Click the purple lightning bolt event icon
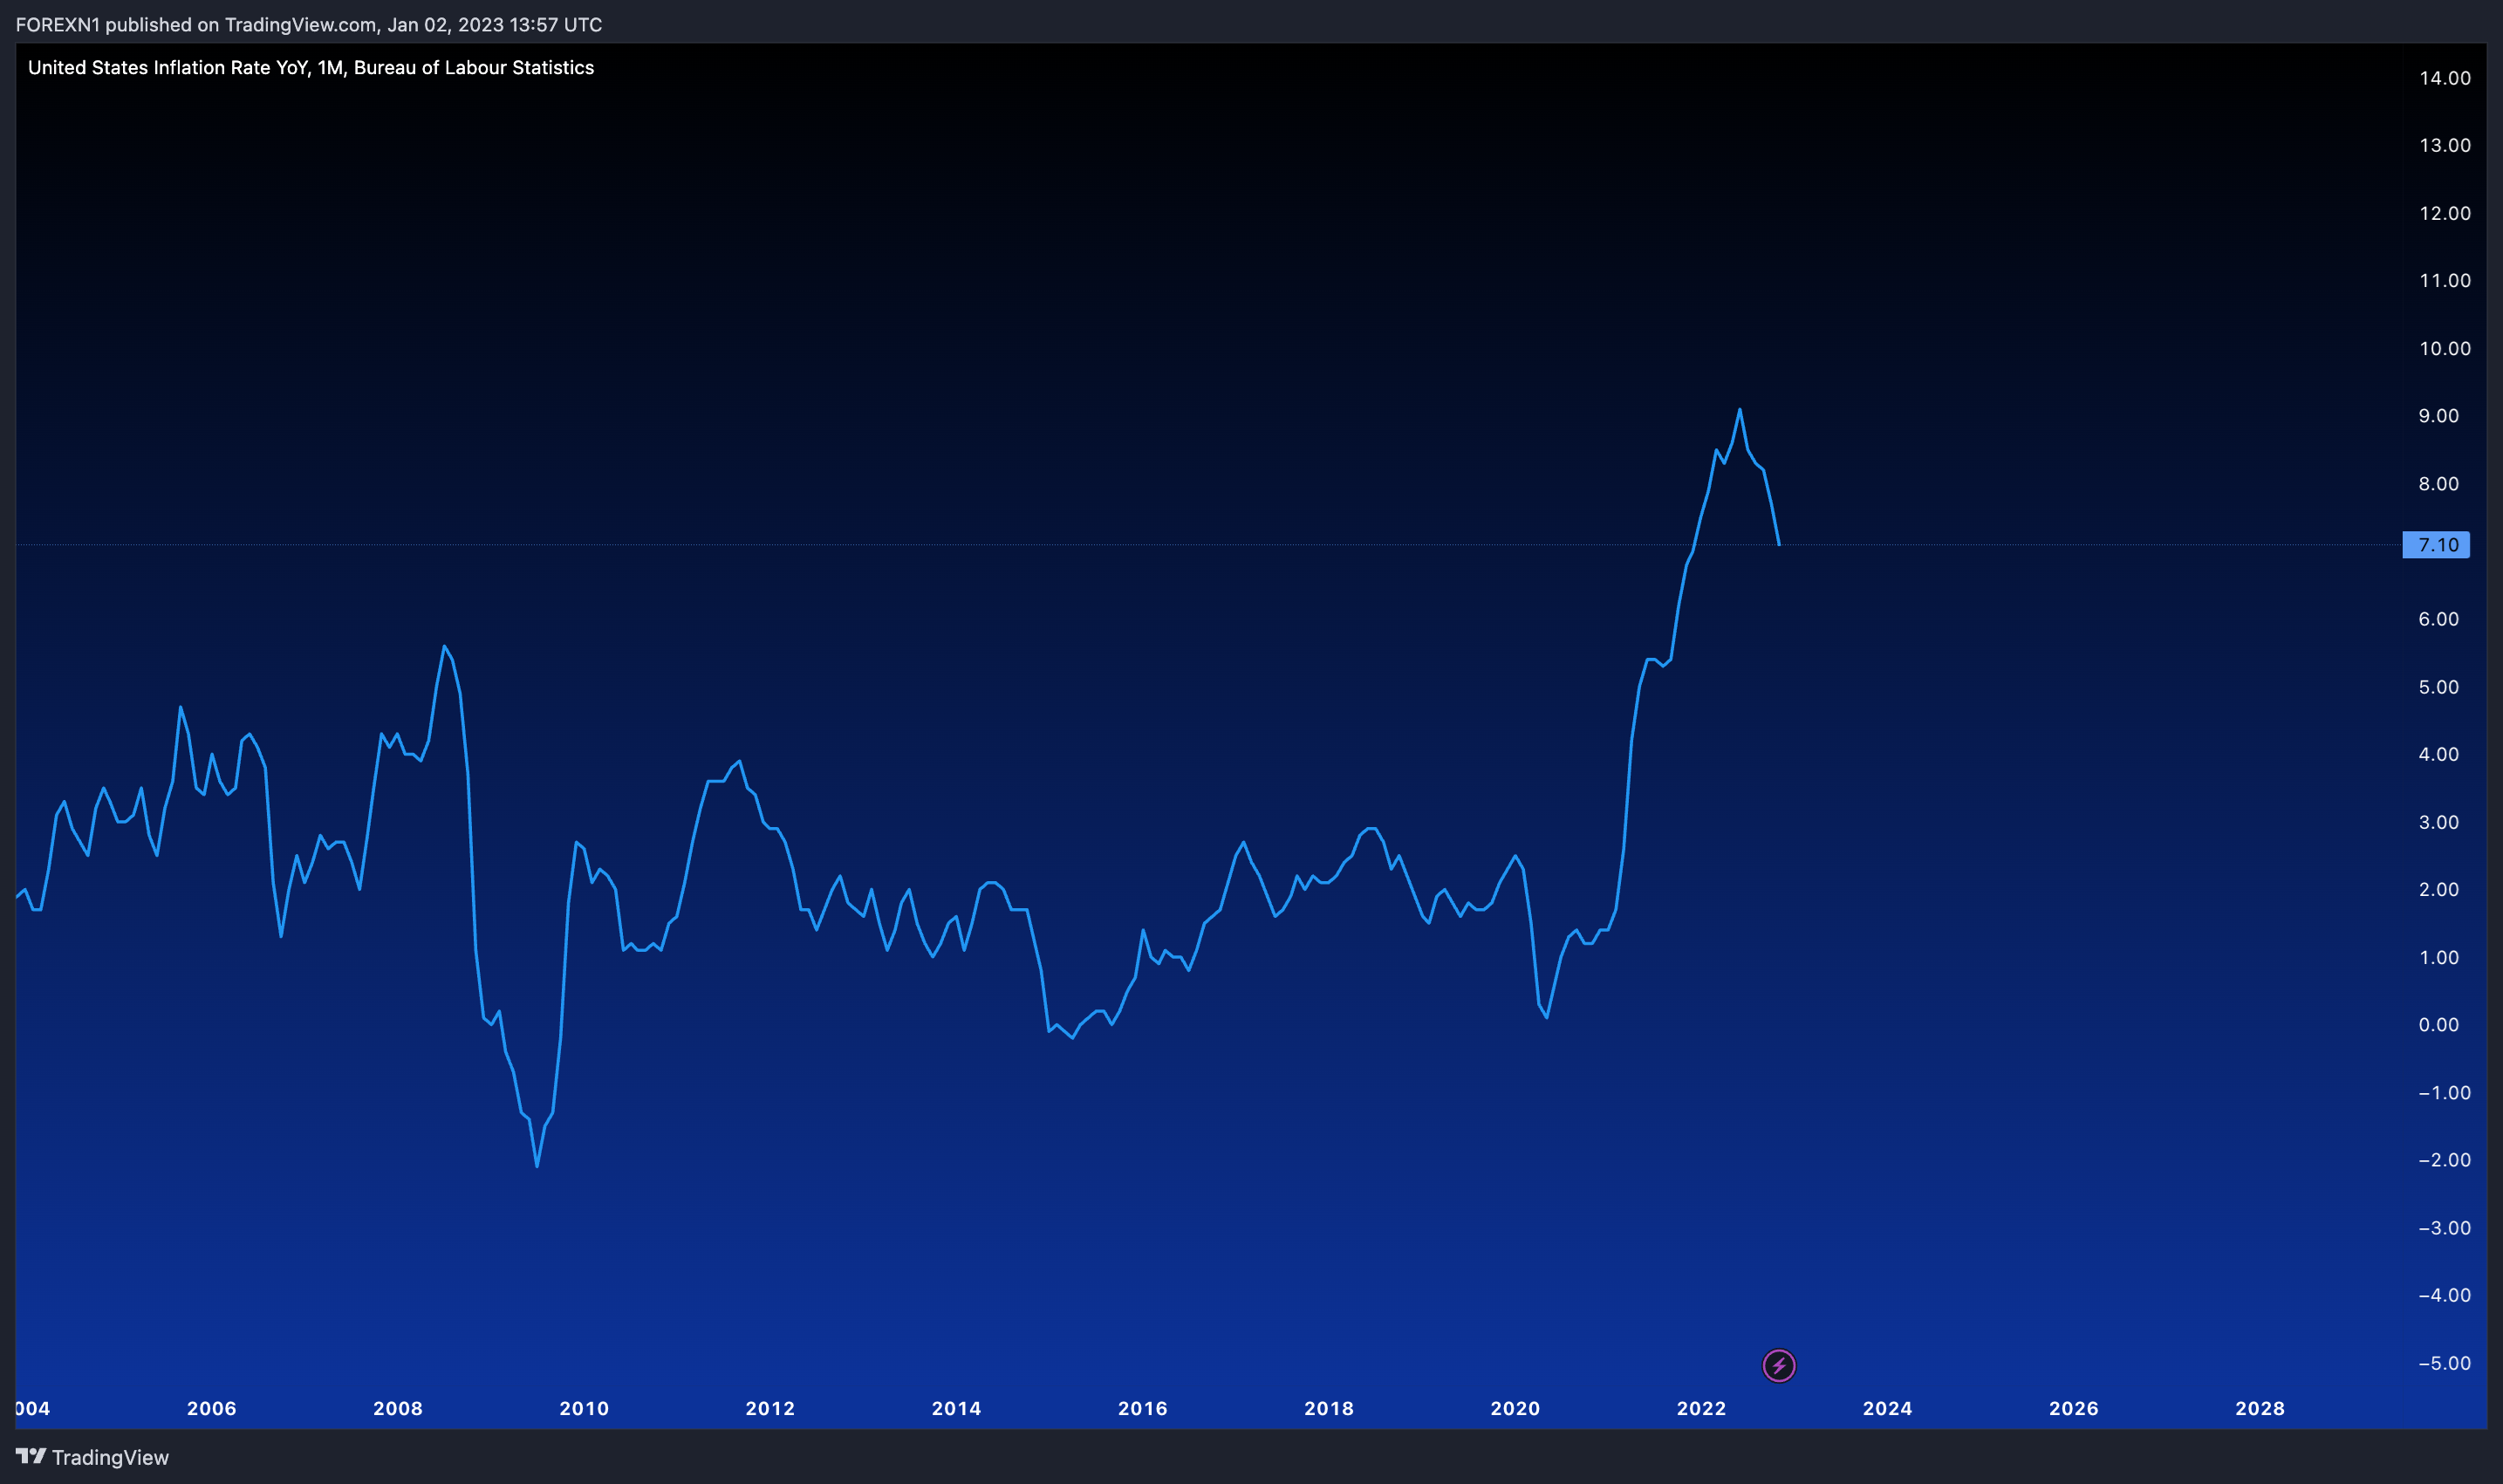This screenshot has width=2503, height=1484. point(1778,1365)
